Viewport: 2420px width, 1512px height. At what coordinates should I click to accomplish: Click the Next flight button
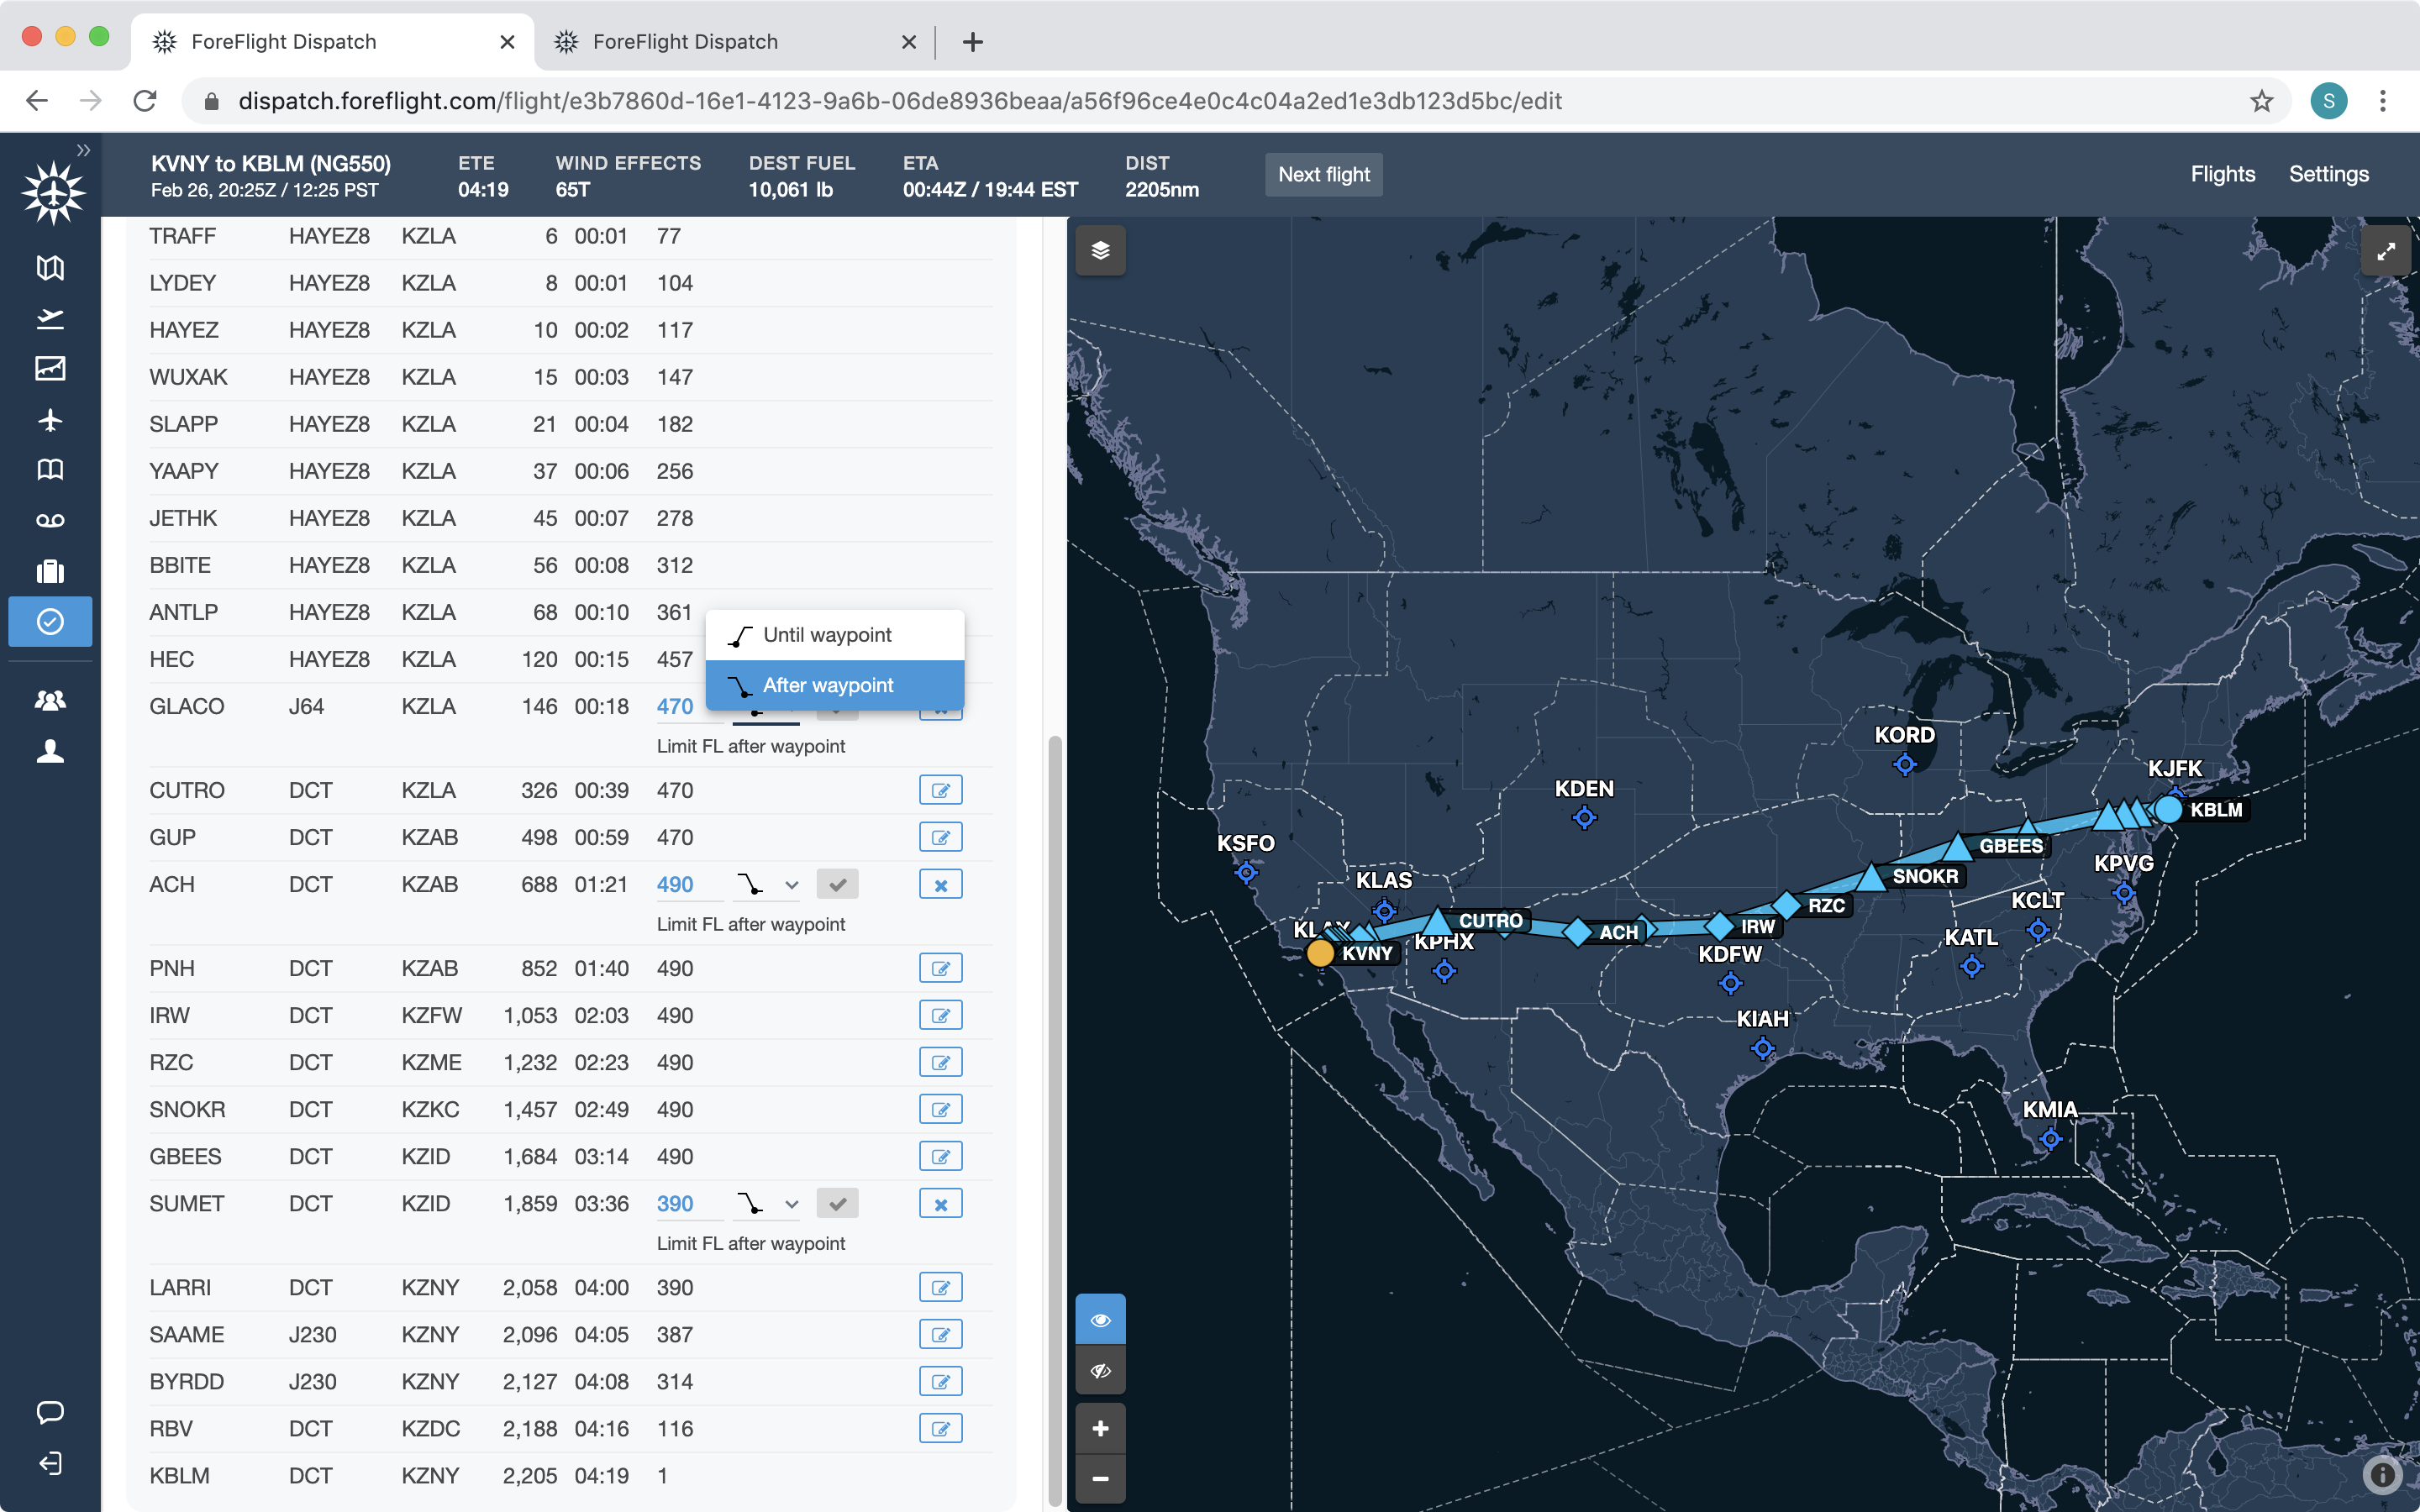(1323, 174)
